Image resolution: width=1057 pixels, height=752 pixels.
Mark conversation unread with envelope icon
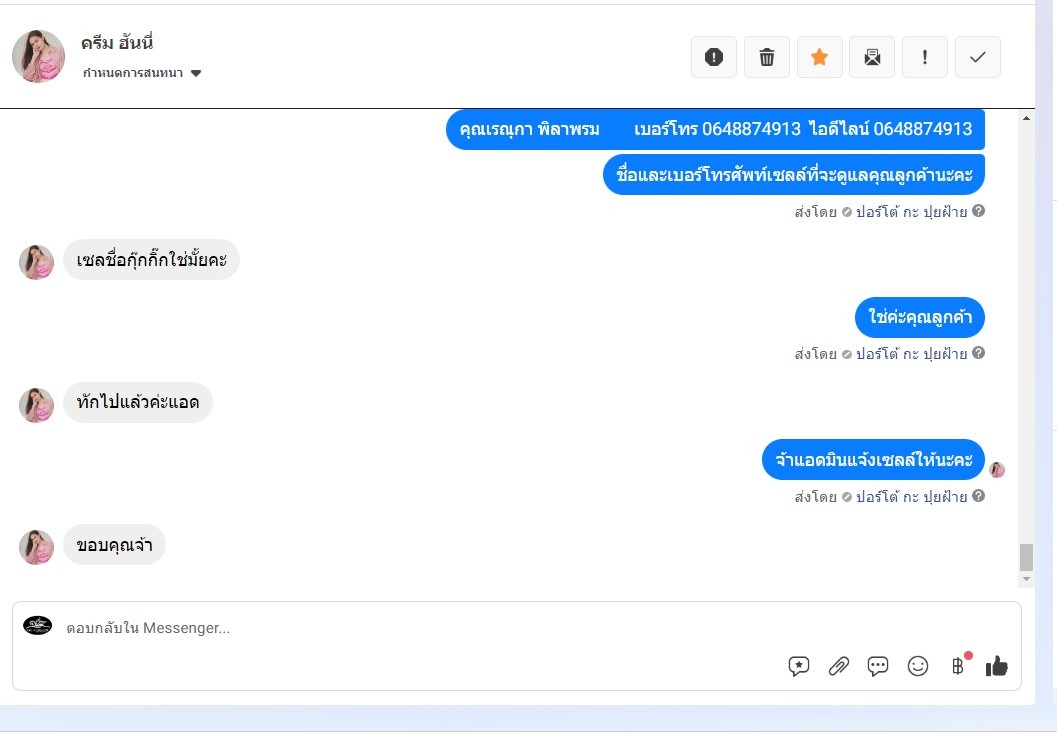click(872, 57)
